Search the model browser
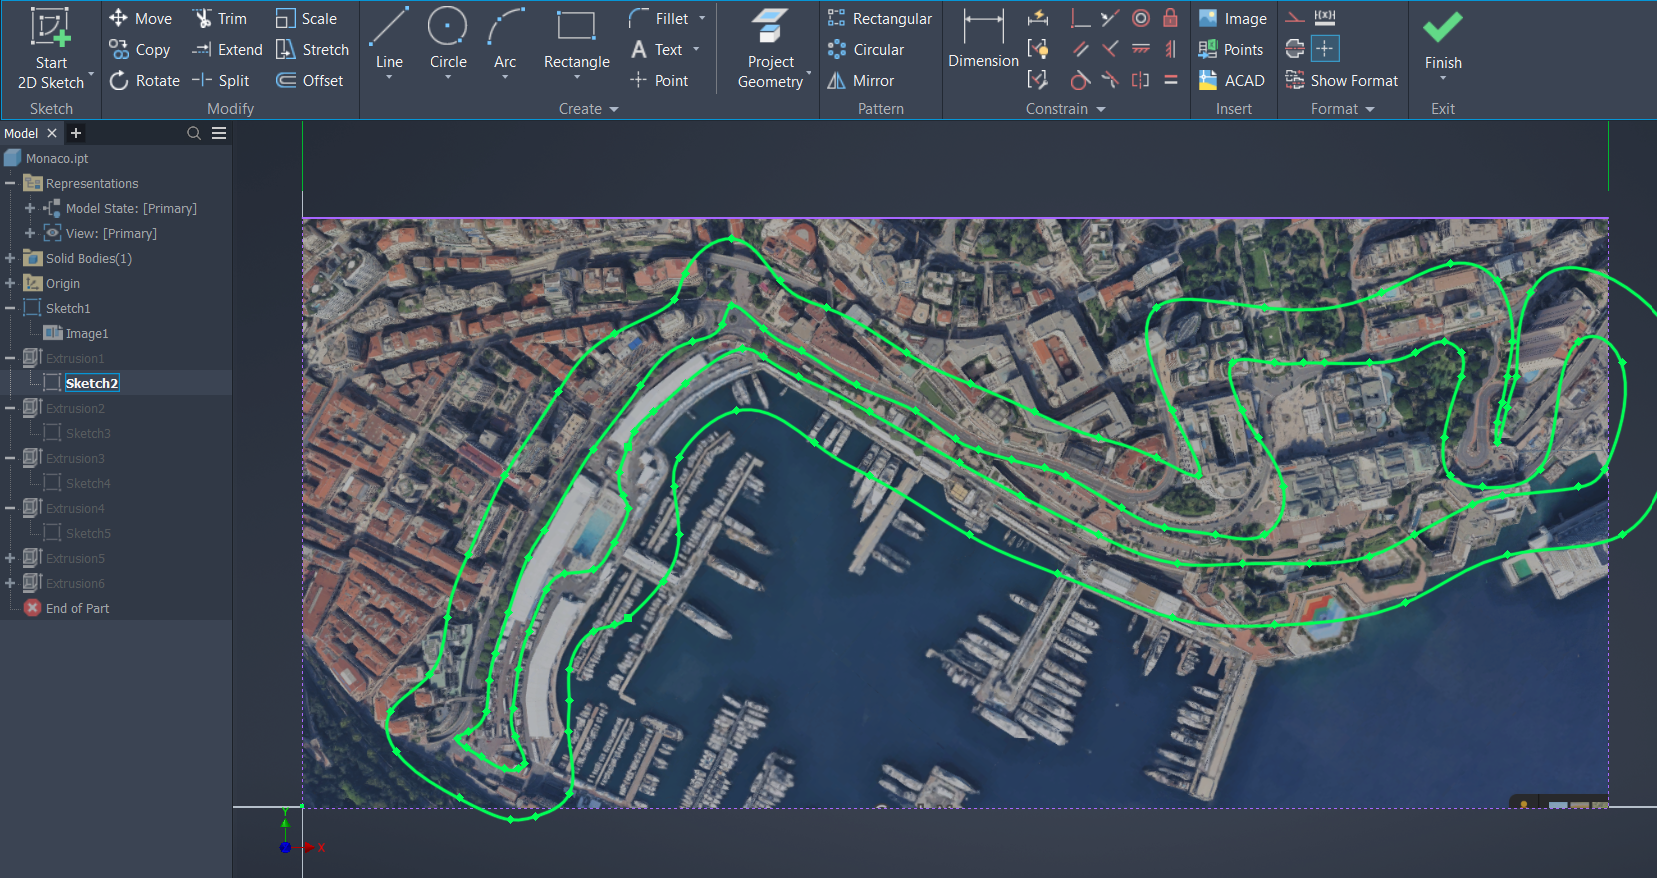 click(x=194, y=133)
